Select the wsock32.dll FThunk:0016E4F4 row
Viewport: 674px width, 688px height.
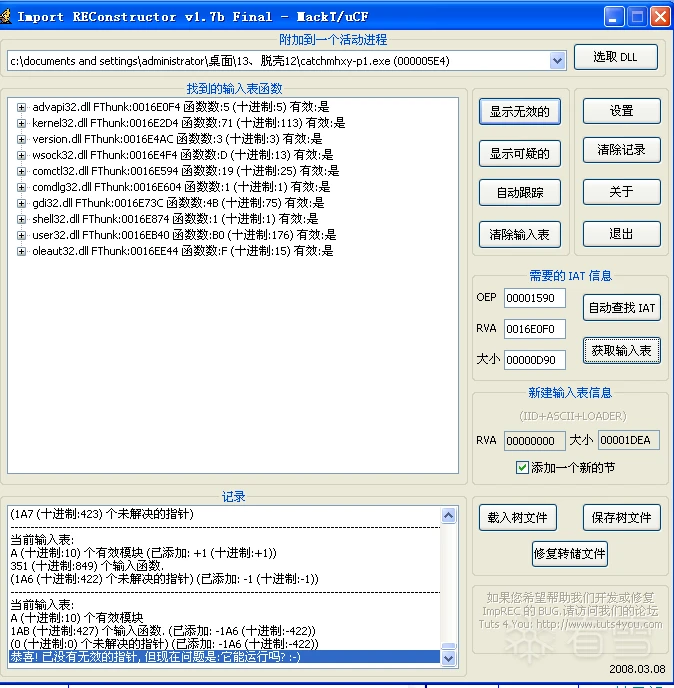click(183, 155)
